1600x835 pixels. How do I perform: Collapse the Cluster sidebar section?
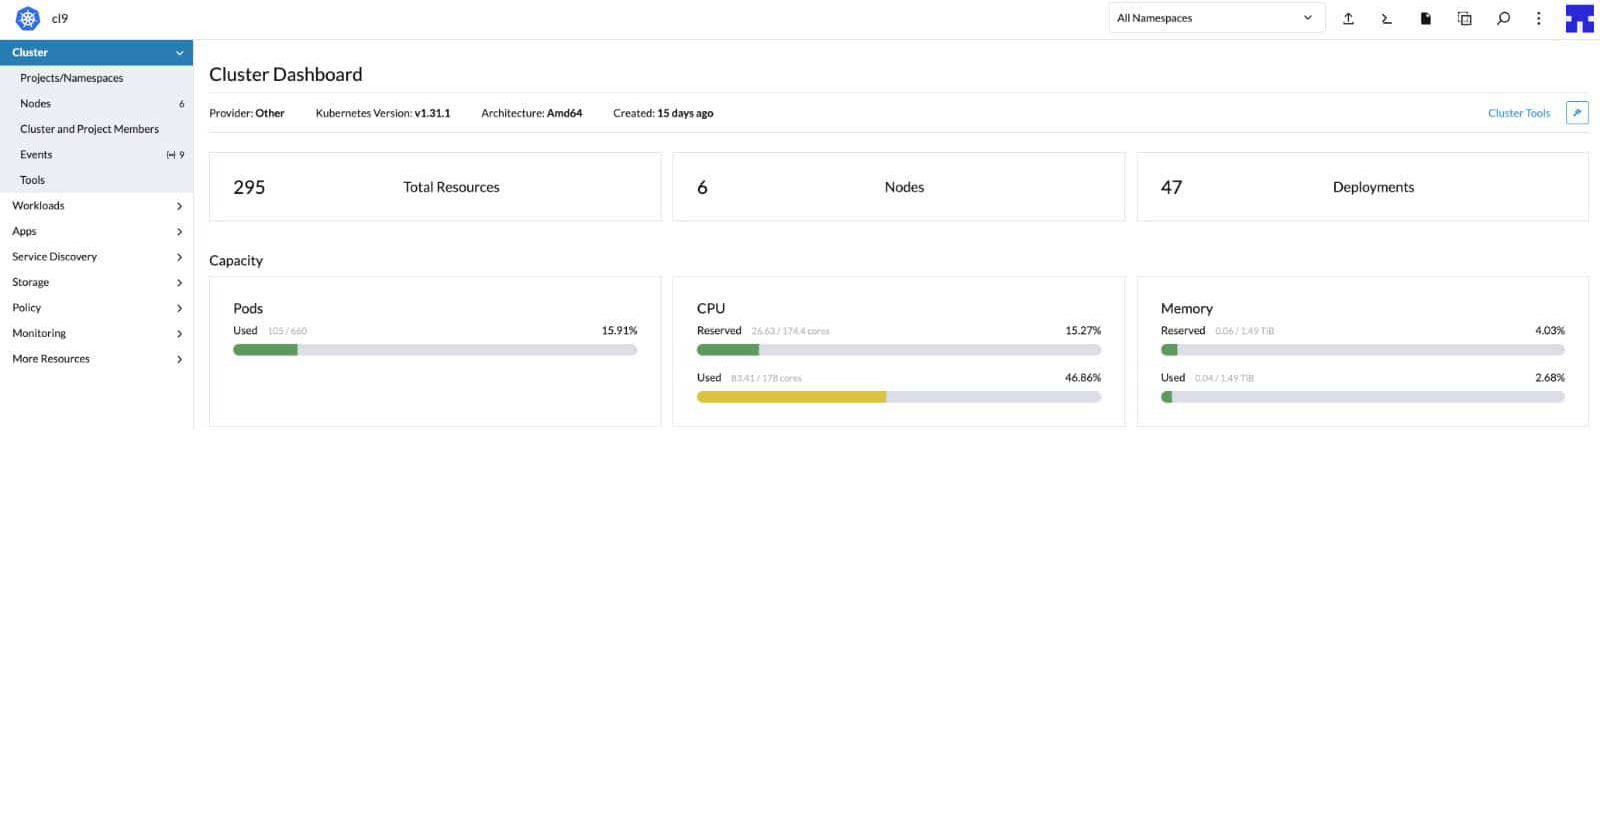tap(179, 53)
